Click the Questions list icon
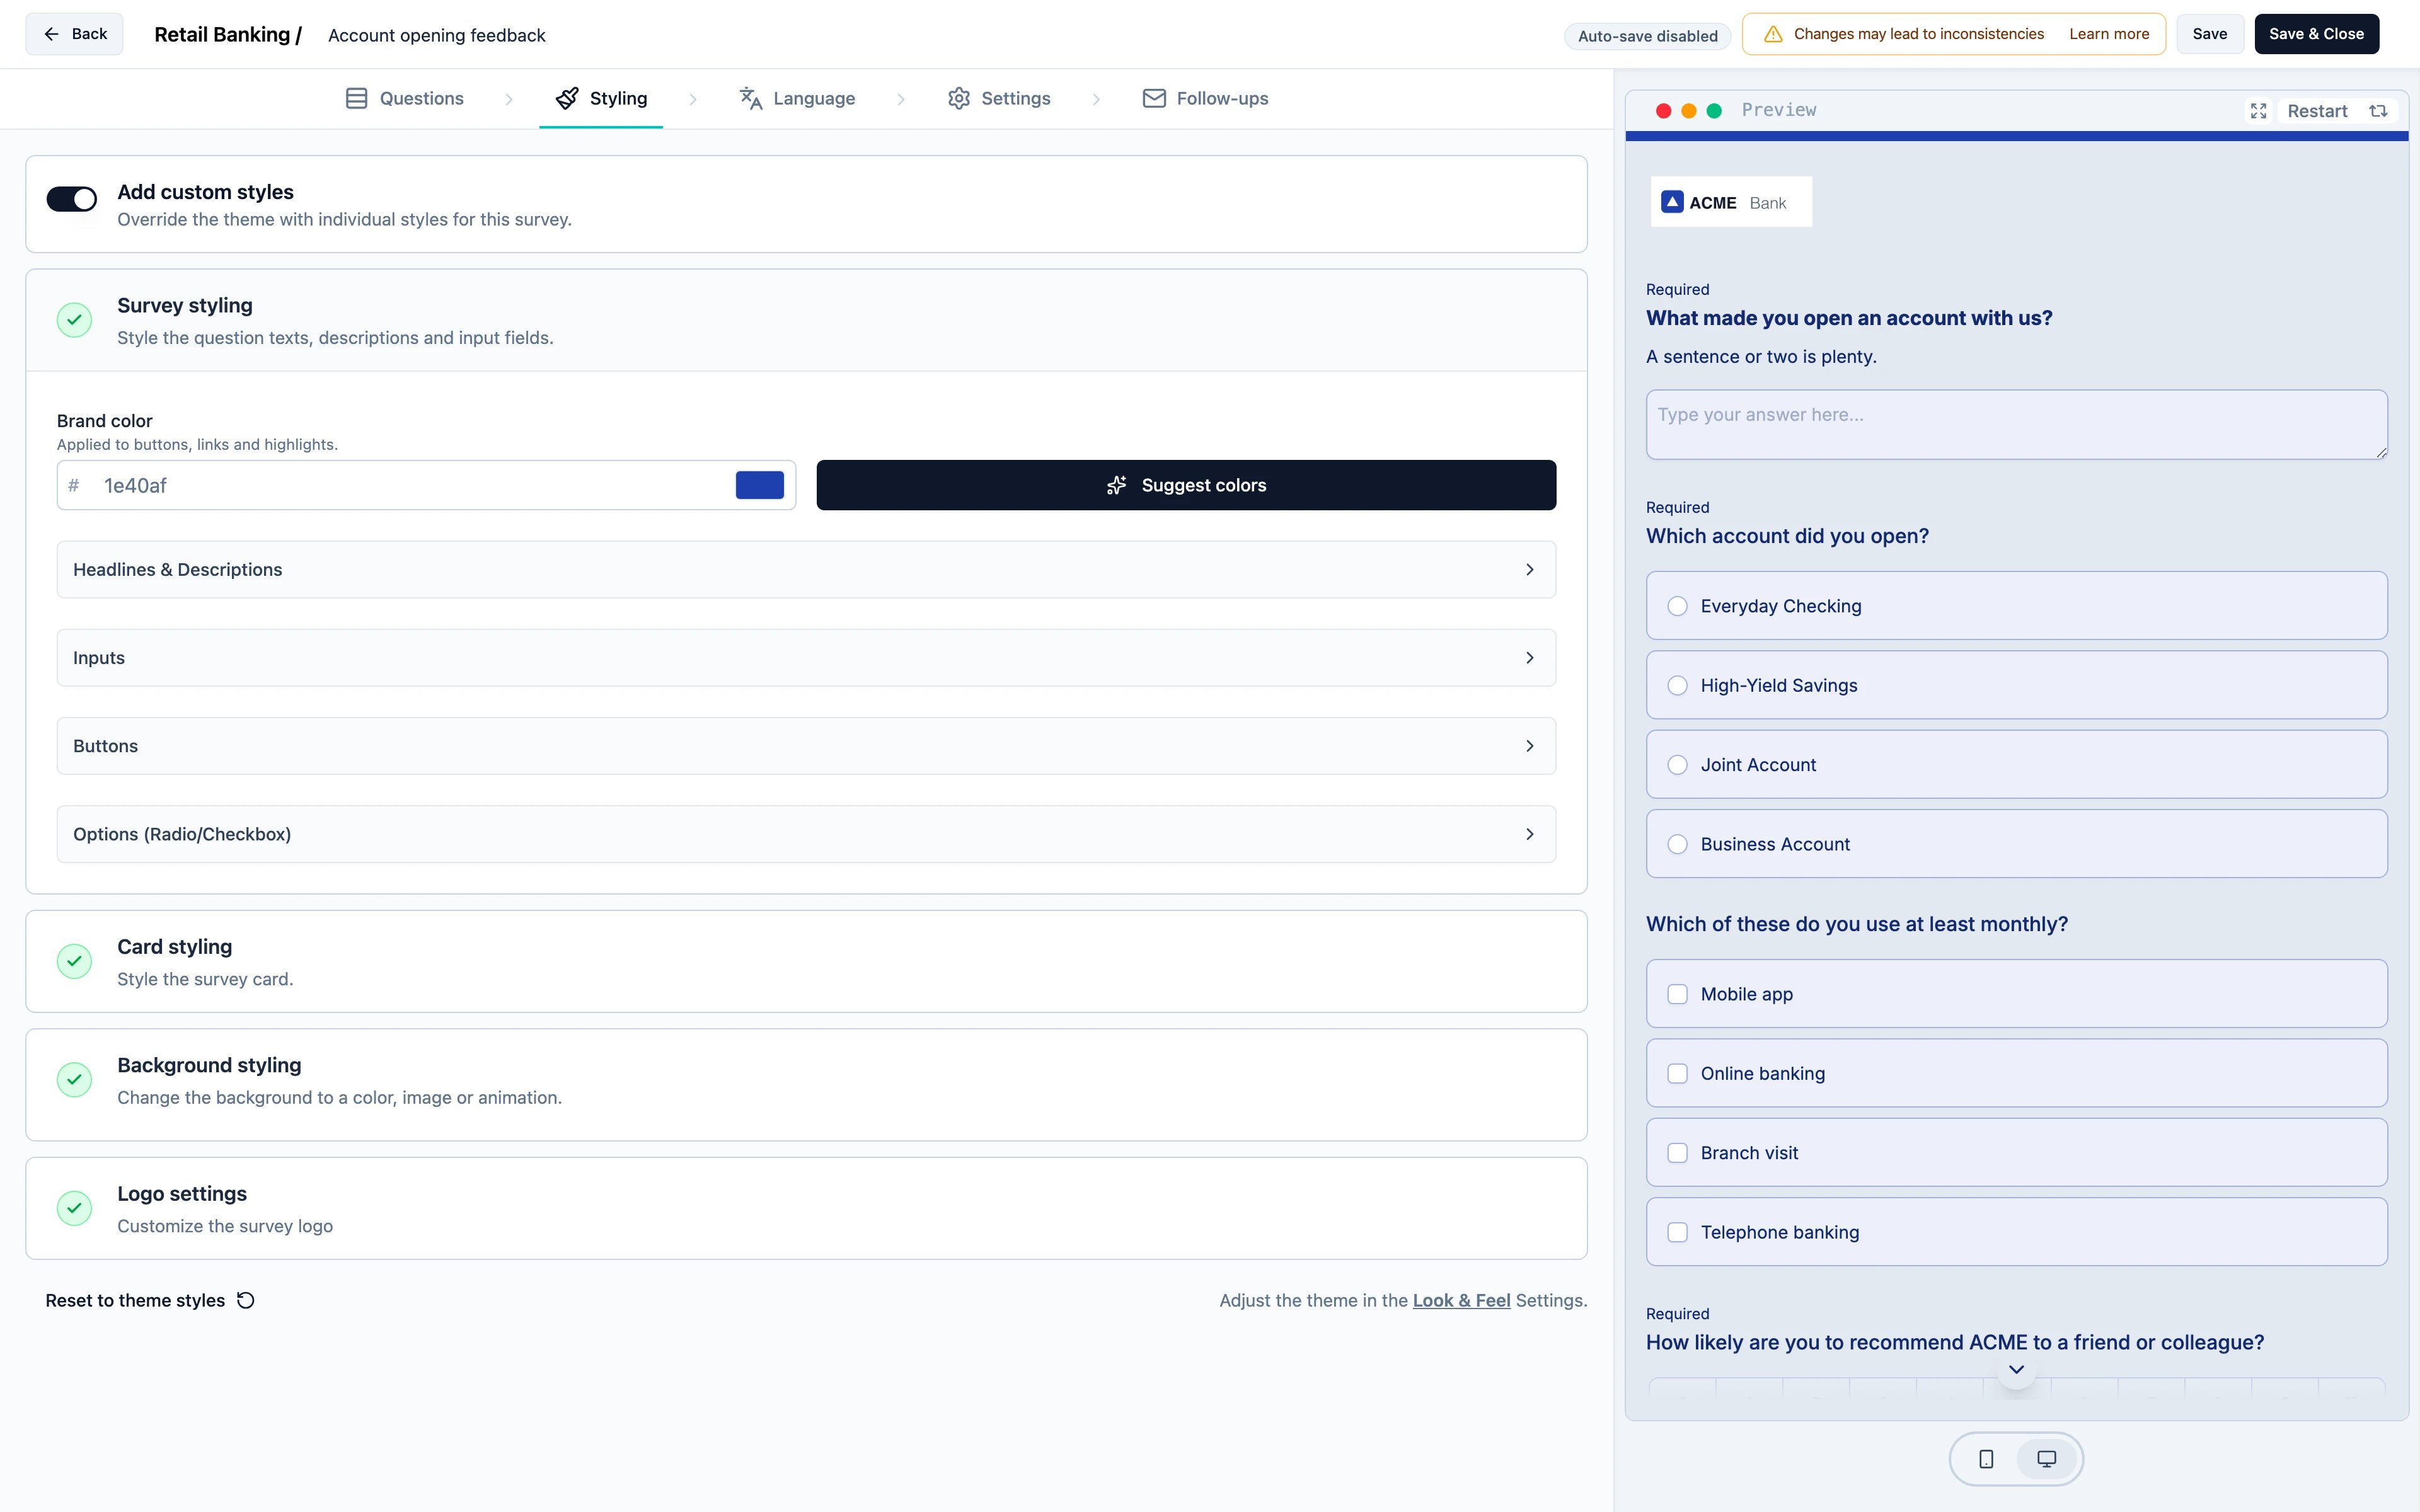 (356, 98)
